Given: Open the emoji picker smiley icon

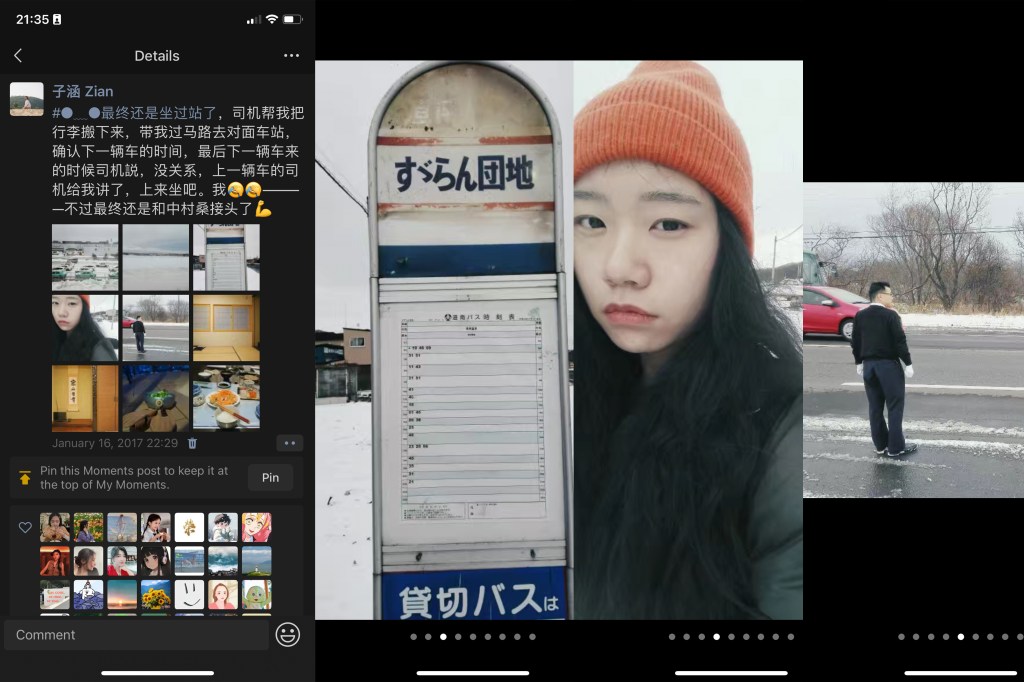Looking at the screenshot, I should [x=288, y=634].
